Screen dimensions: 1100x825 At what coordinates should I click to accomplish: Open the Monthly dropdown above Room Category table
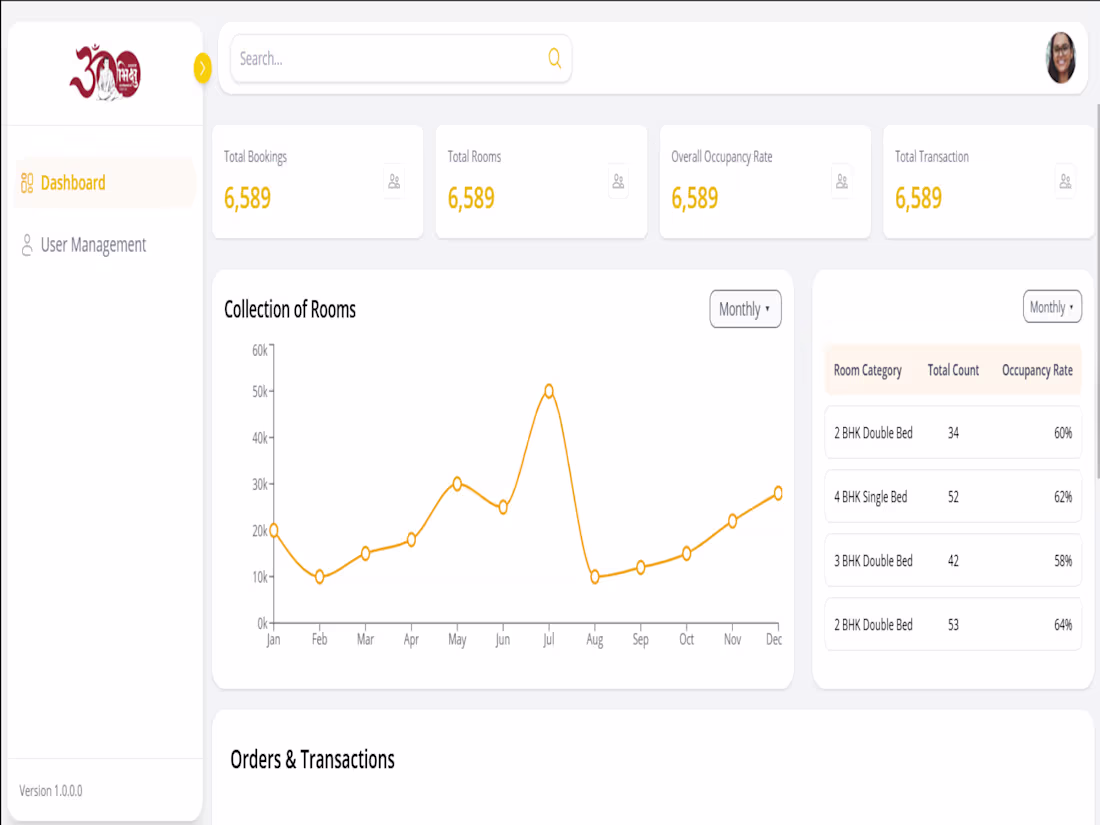(x=1052, y=307)
